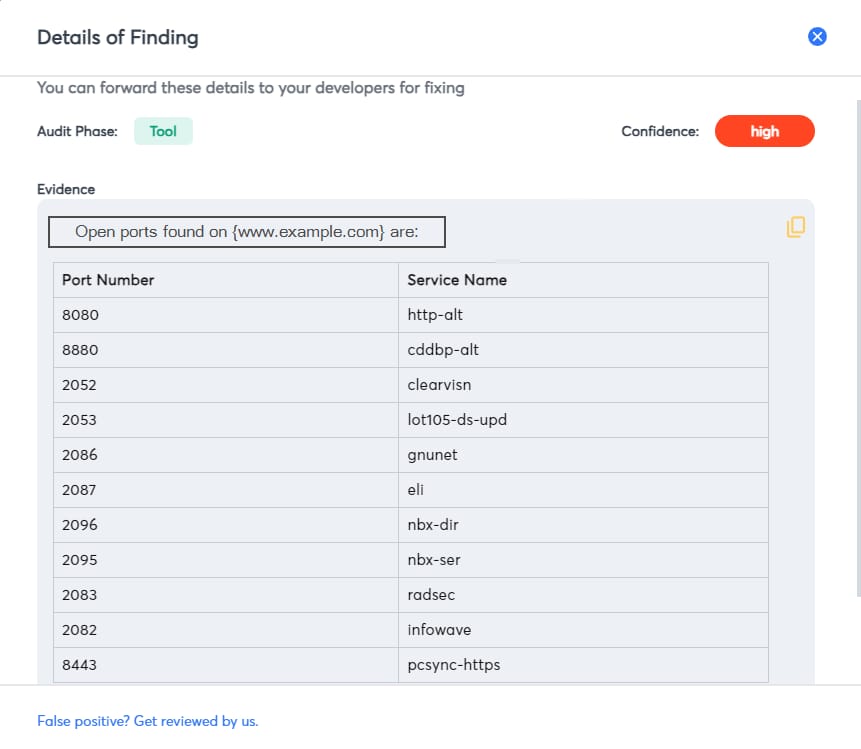This screenshot has width=861, height=749.
Task: Select the nbx-ser service cell
Action: tap(583, 560)
